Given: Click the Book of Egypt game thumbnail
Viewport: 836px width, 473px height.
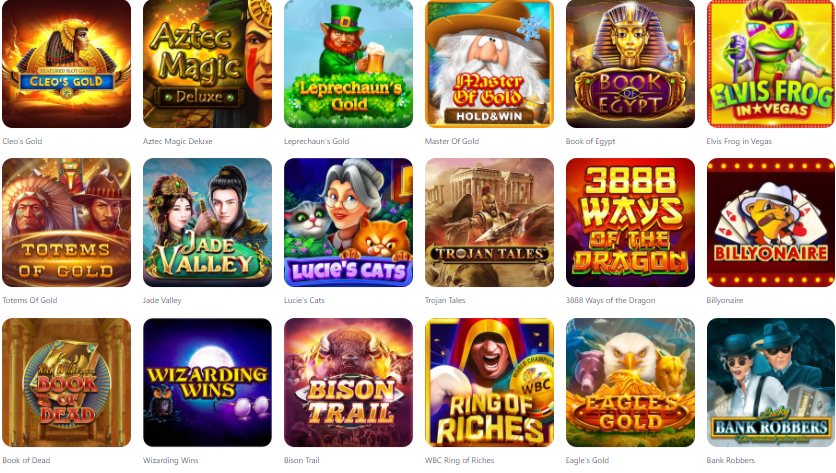Looking at the screenshot, I should tap(630, 63).
